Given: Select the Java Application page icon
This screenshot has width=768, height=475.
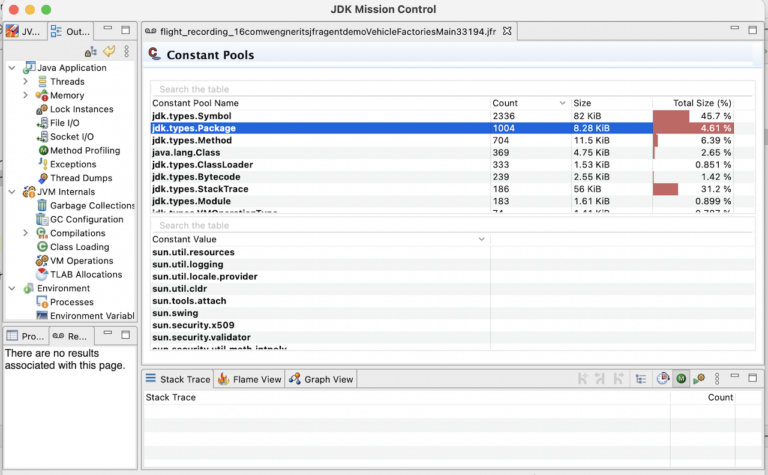Looking at the screenshot, I should point(29,68).
